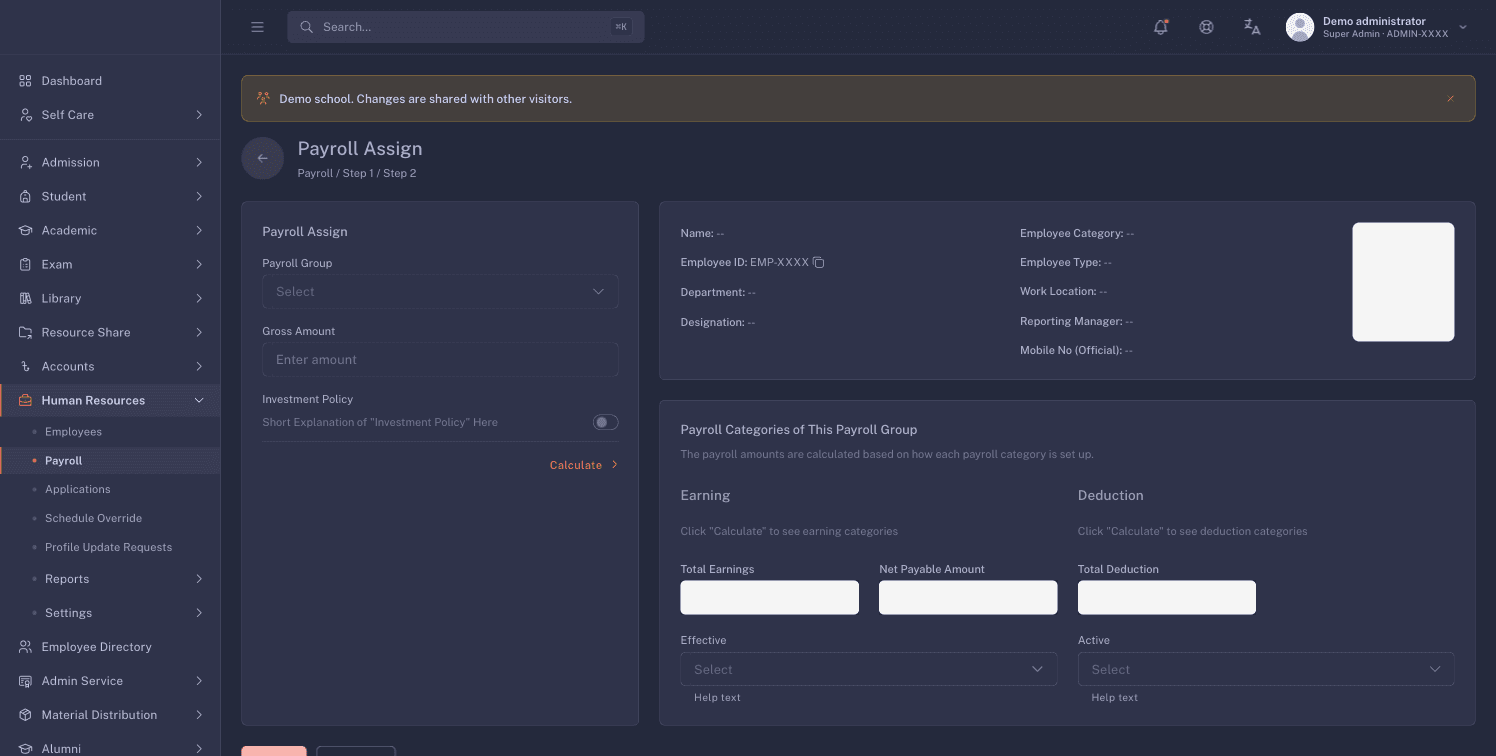Screen dimensions: 1496x756
Task: Open the Effective select dropdown
Action: (868, 670)
